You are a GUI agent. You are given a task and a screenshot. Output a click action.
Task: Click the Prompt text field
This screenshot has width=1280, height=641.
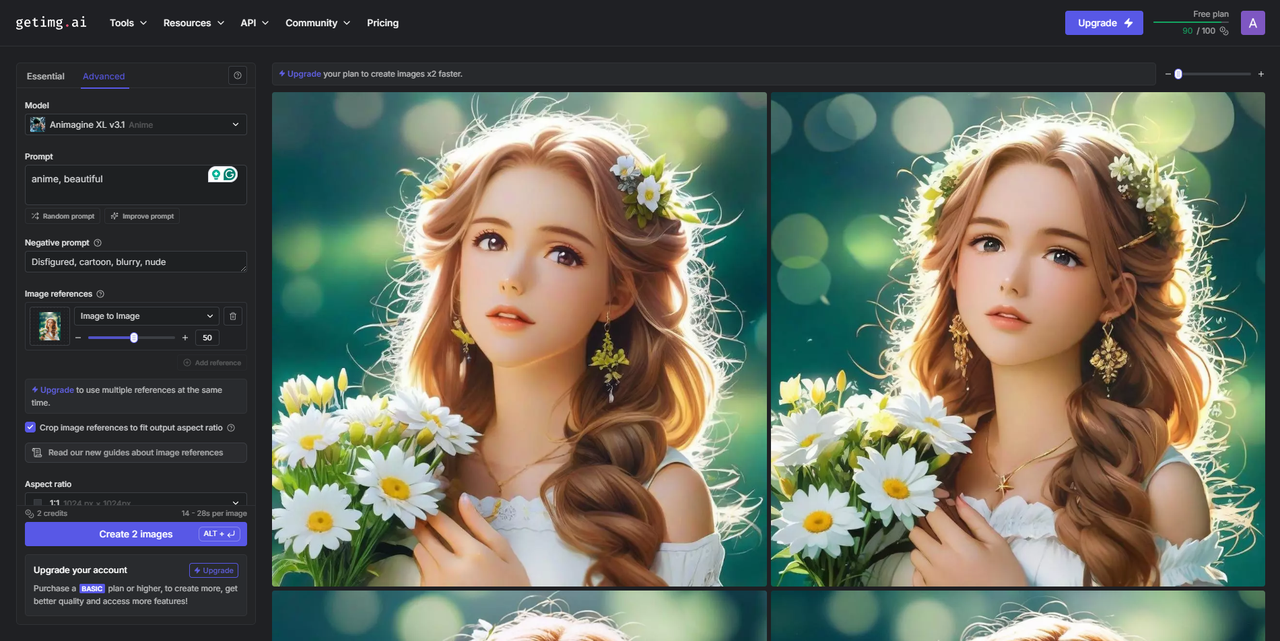[136, 185]
